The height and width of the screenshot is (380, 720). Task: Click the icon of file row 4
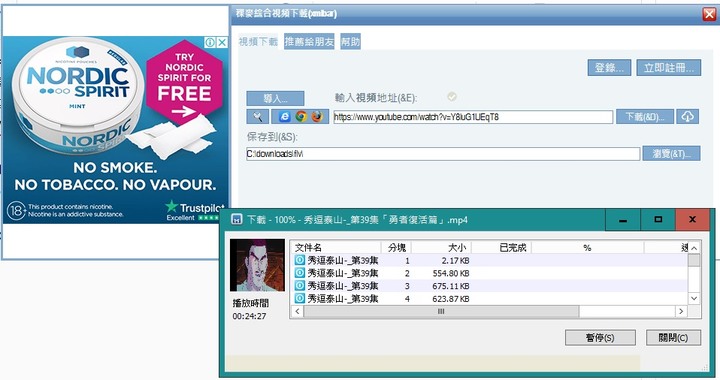tap(299, 299)
